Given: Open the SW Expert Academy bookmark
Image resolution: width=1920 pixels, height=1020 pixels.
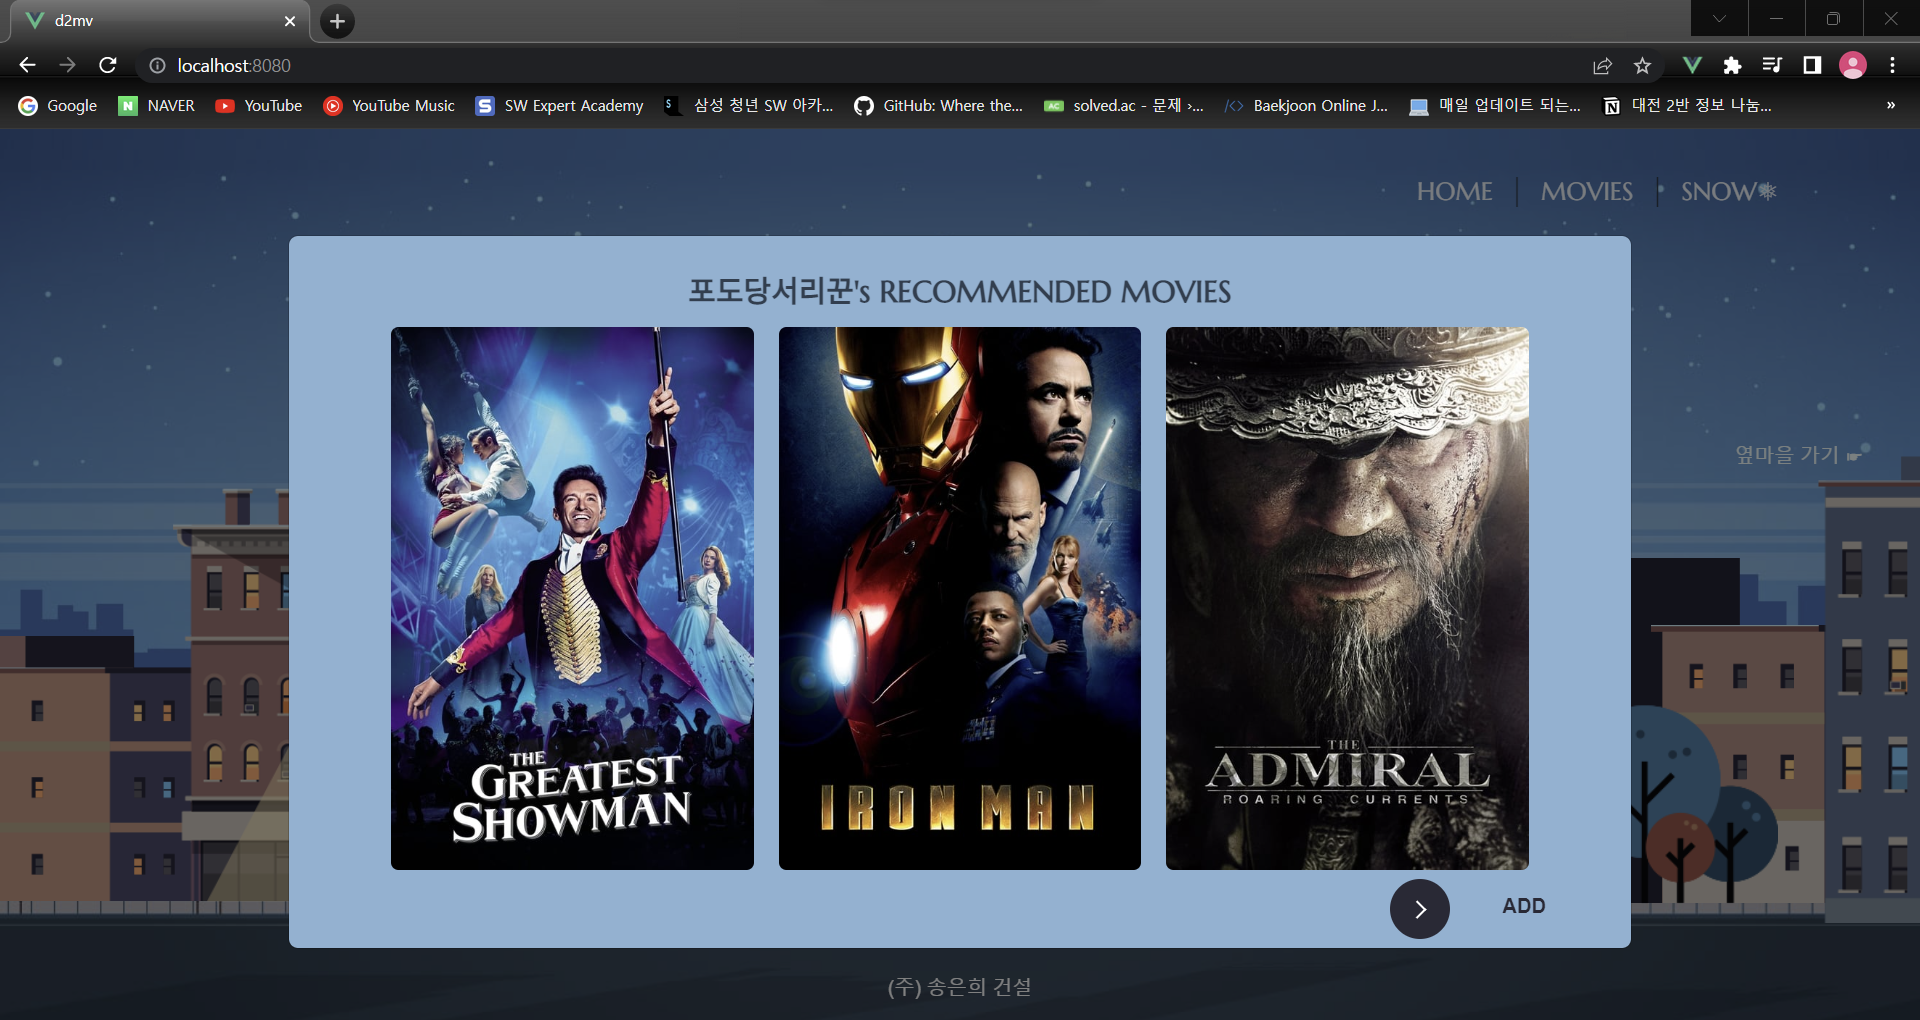Looking at the screenshot, I should click(557, 105).
